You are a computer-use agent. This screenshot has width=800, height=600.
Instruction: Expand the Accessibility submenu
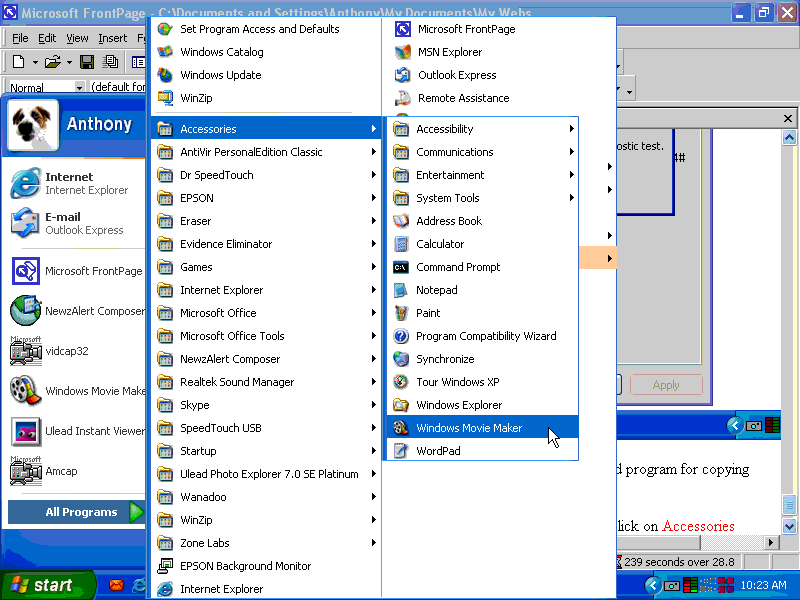click(482, 129)
